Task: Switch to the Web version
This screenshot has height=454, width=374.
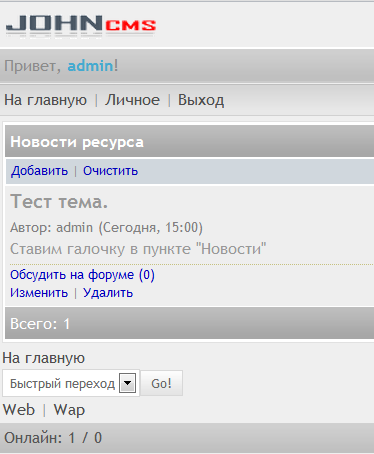Action: 19,410
